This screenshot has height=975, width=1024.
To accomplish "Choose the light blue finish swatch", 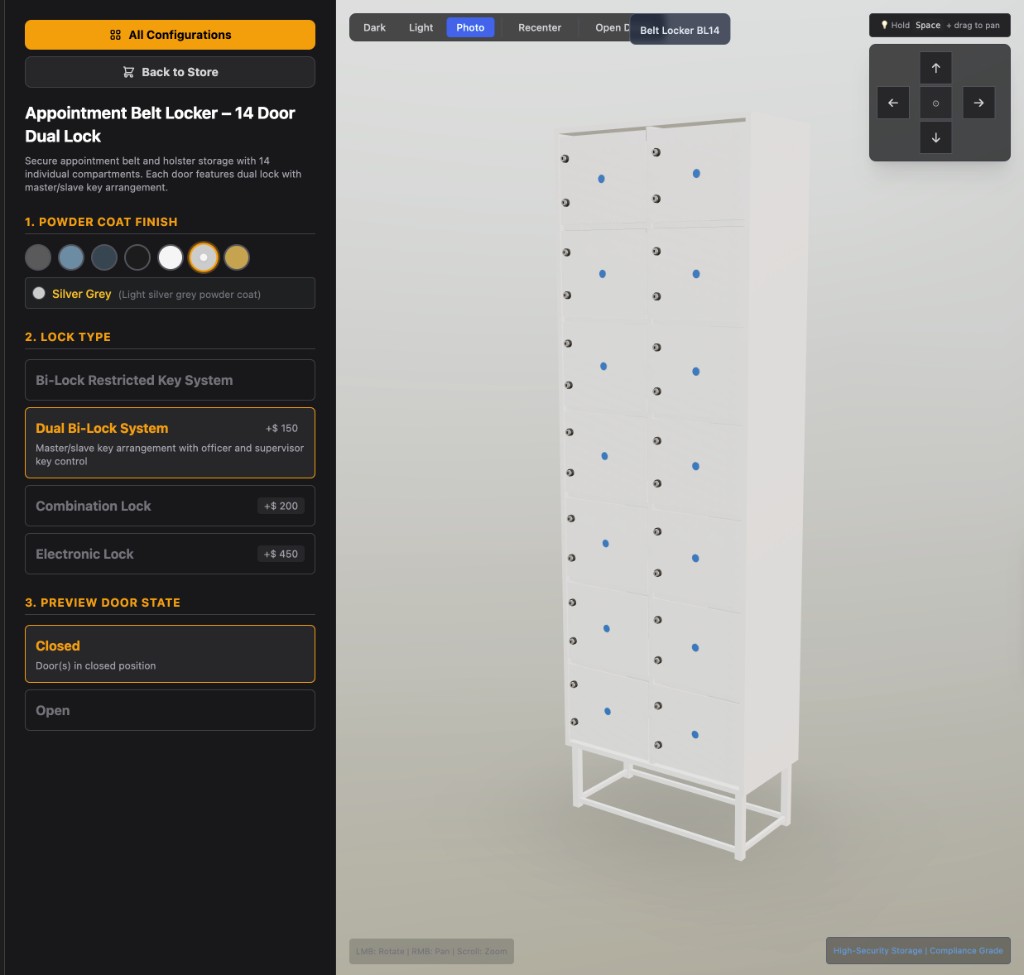I will [x=71, y=258].
